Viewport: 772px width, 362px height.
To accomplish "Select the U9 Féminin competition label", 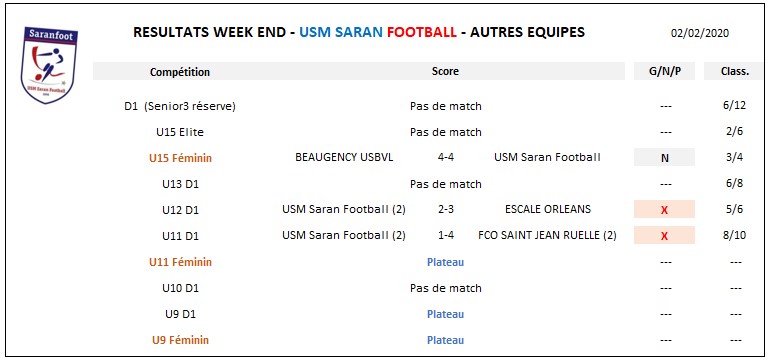I will click(180, 340).
